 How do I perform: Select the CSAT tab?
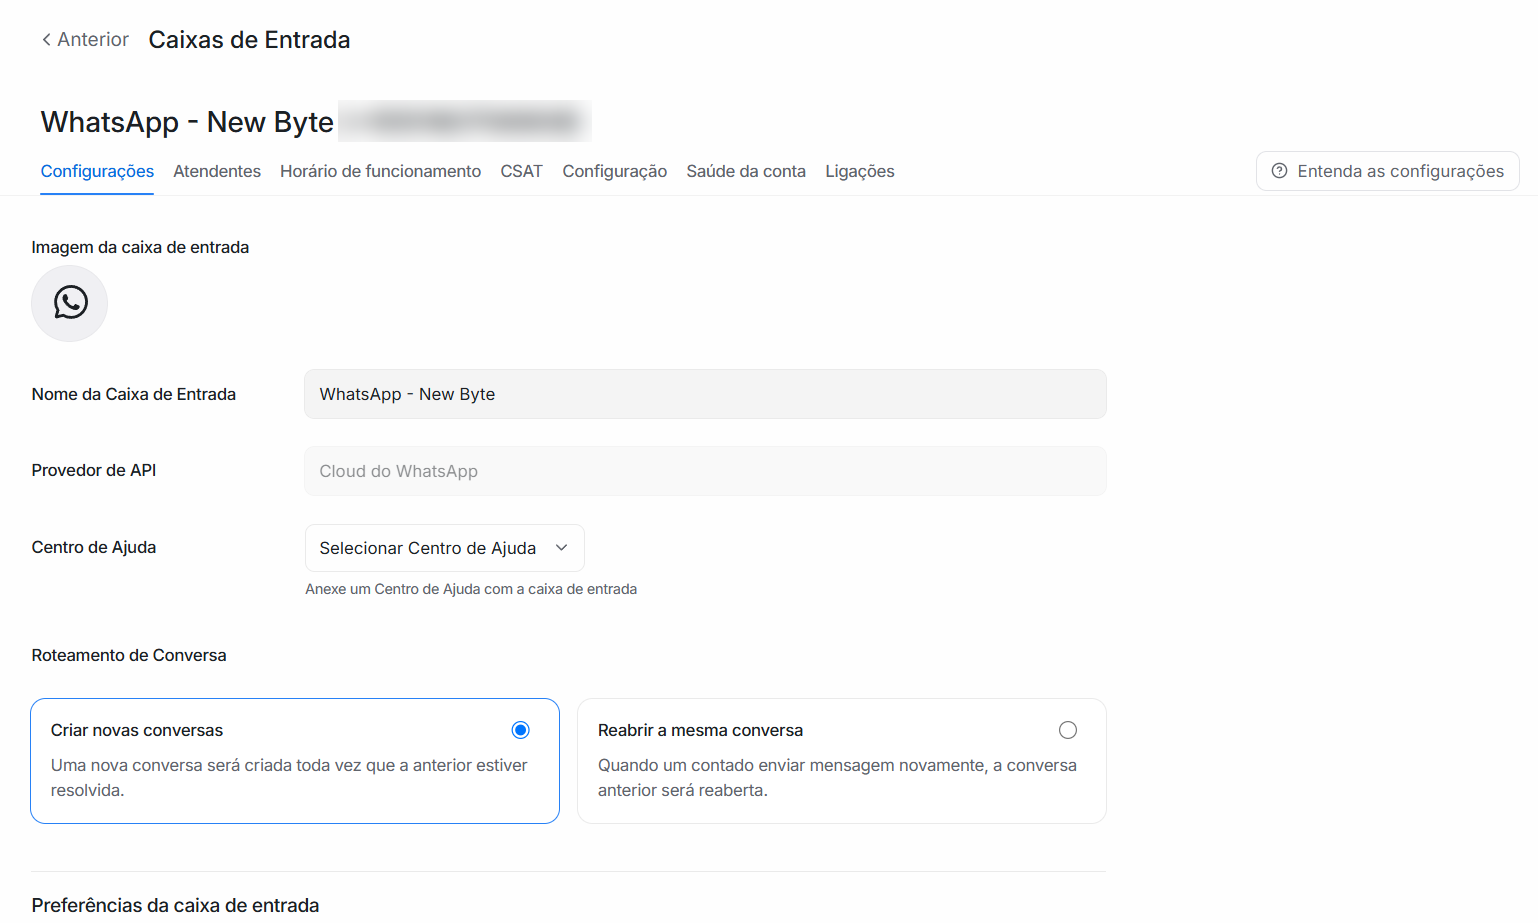pos(521,171)
